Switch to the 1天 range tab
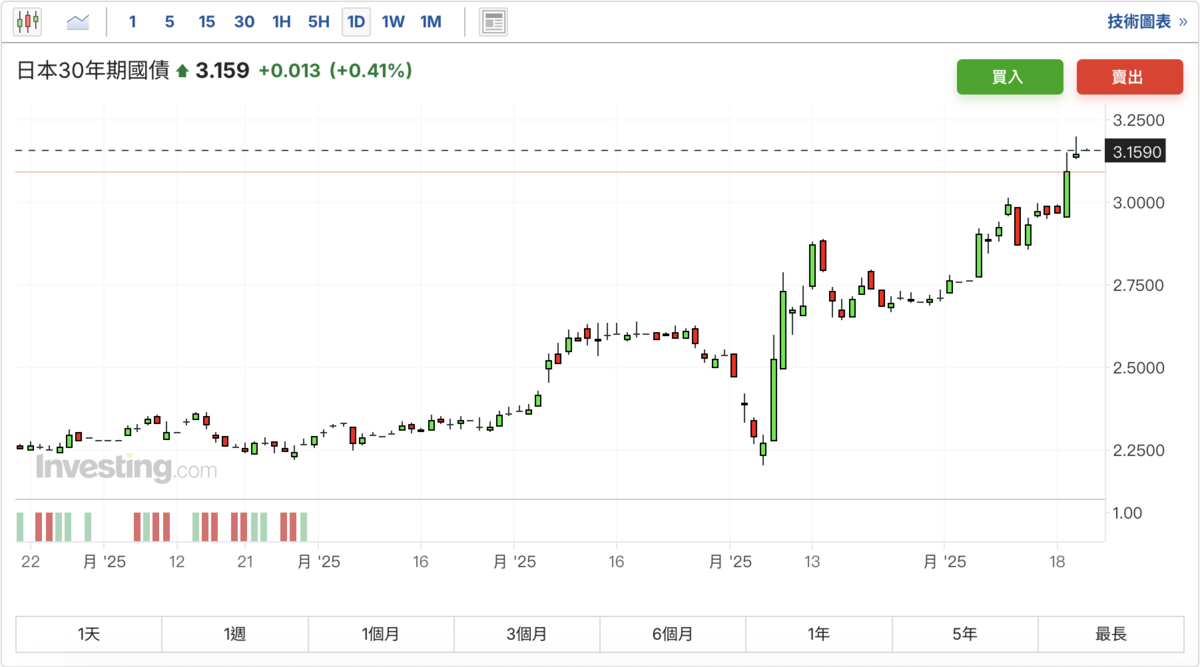The height and width of the screenshot is (667, 1200). [89, 634]
